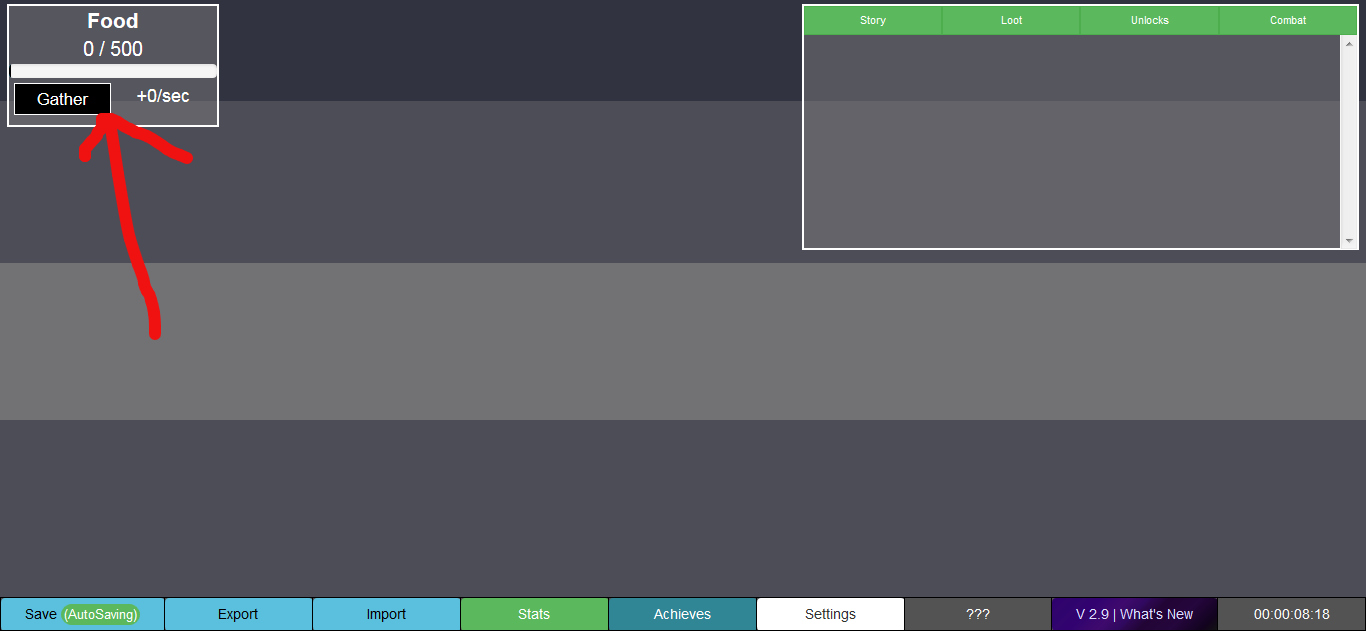Open the Export save dialog
This screenshot has width=1366, height=631.
(x=238, y=614)
